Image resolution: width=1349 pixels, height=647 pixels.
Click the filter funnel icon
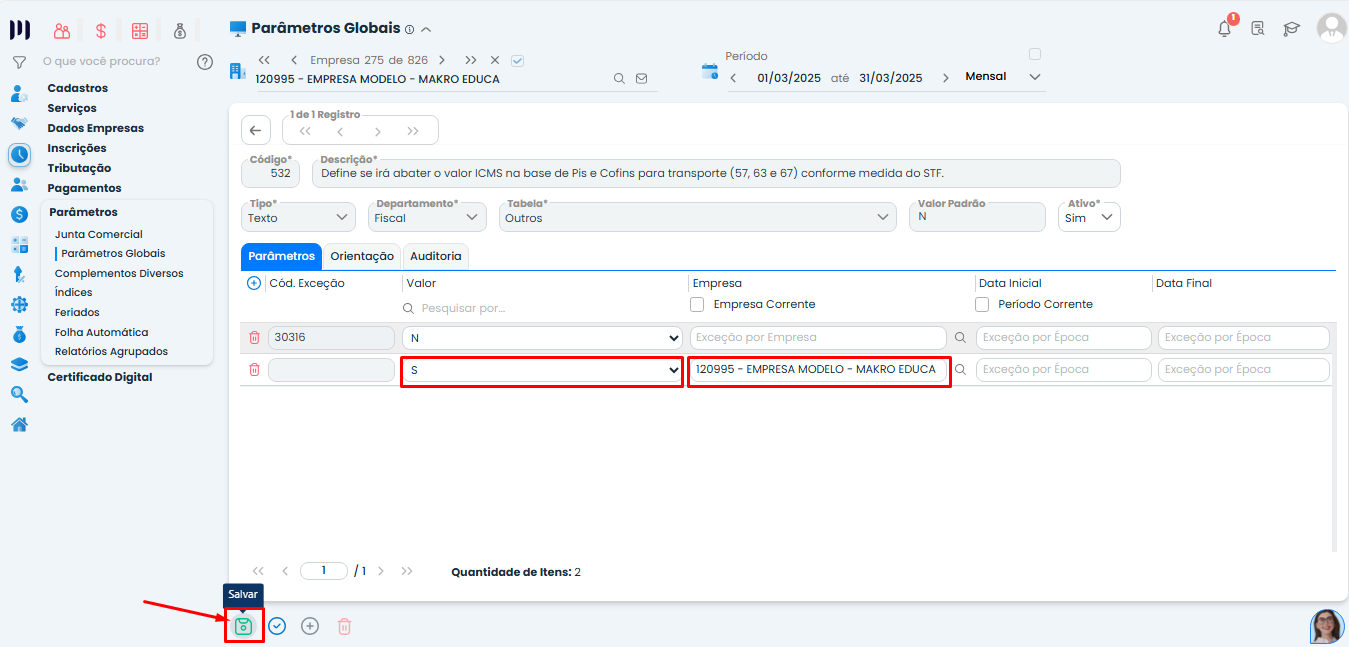point(18,62)
